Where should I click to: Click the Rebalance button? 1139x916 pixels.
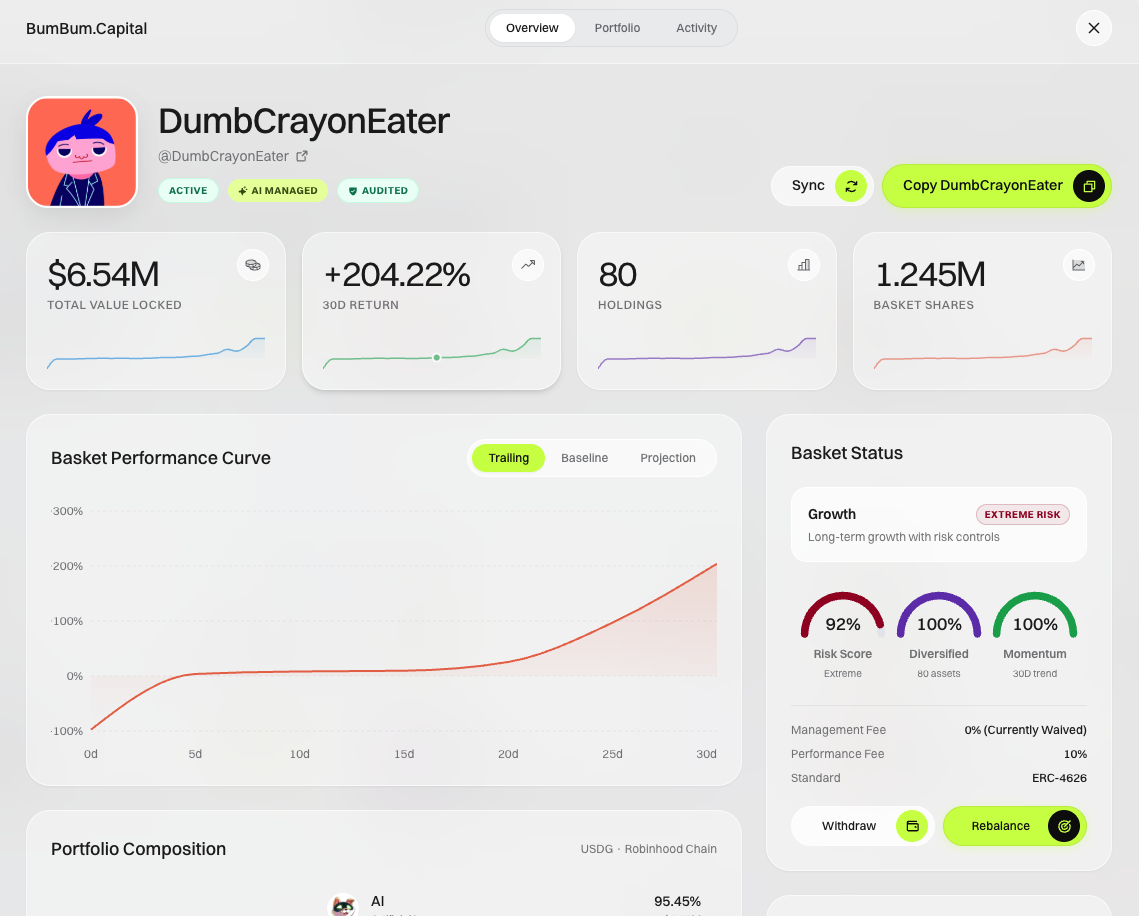click(1015, 826)
